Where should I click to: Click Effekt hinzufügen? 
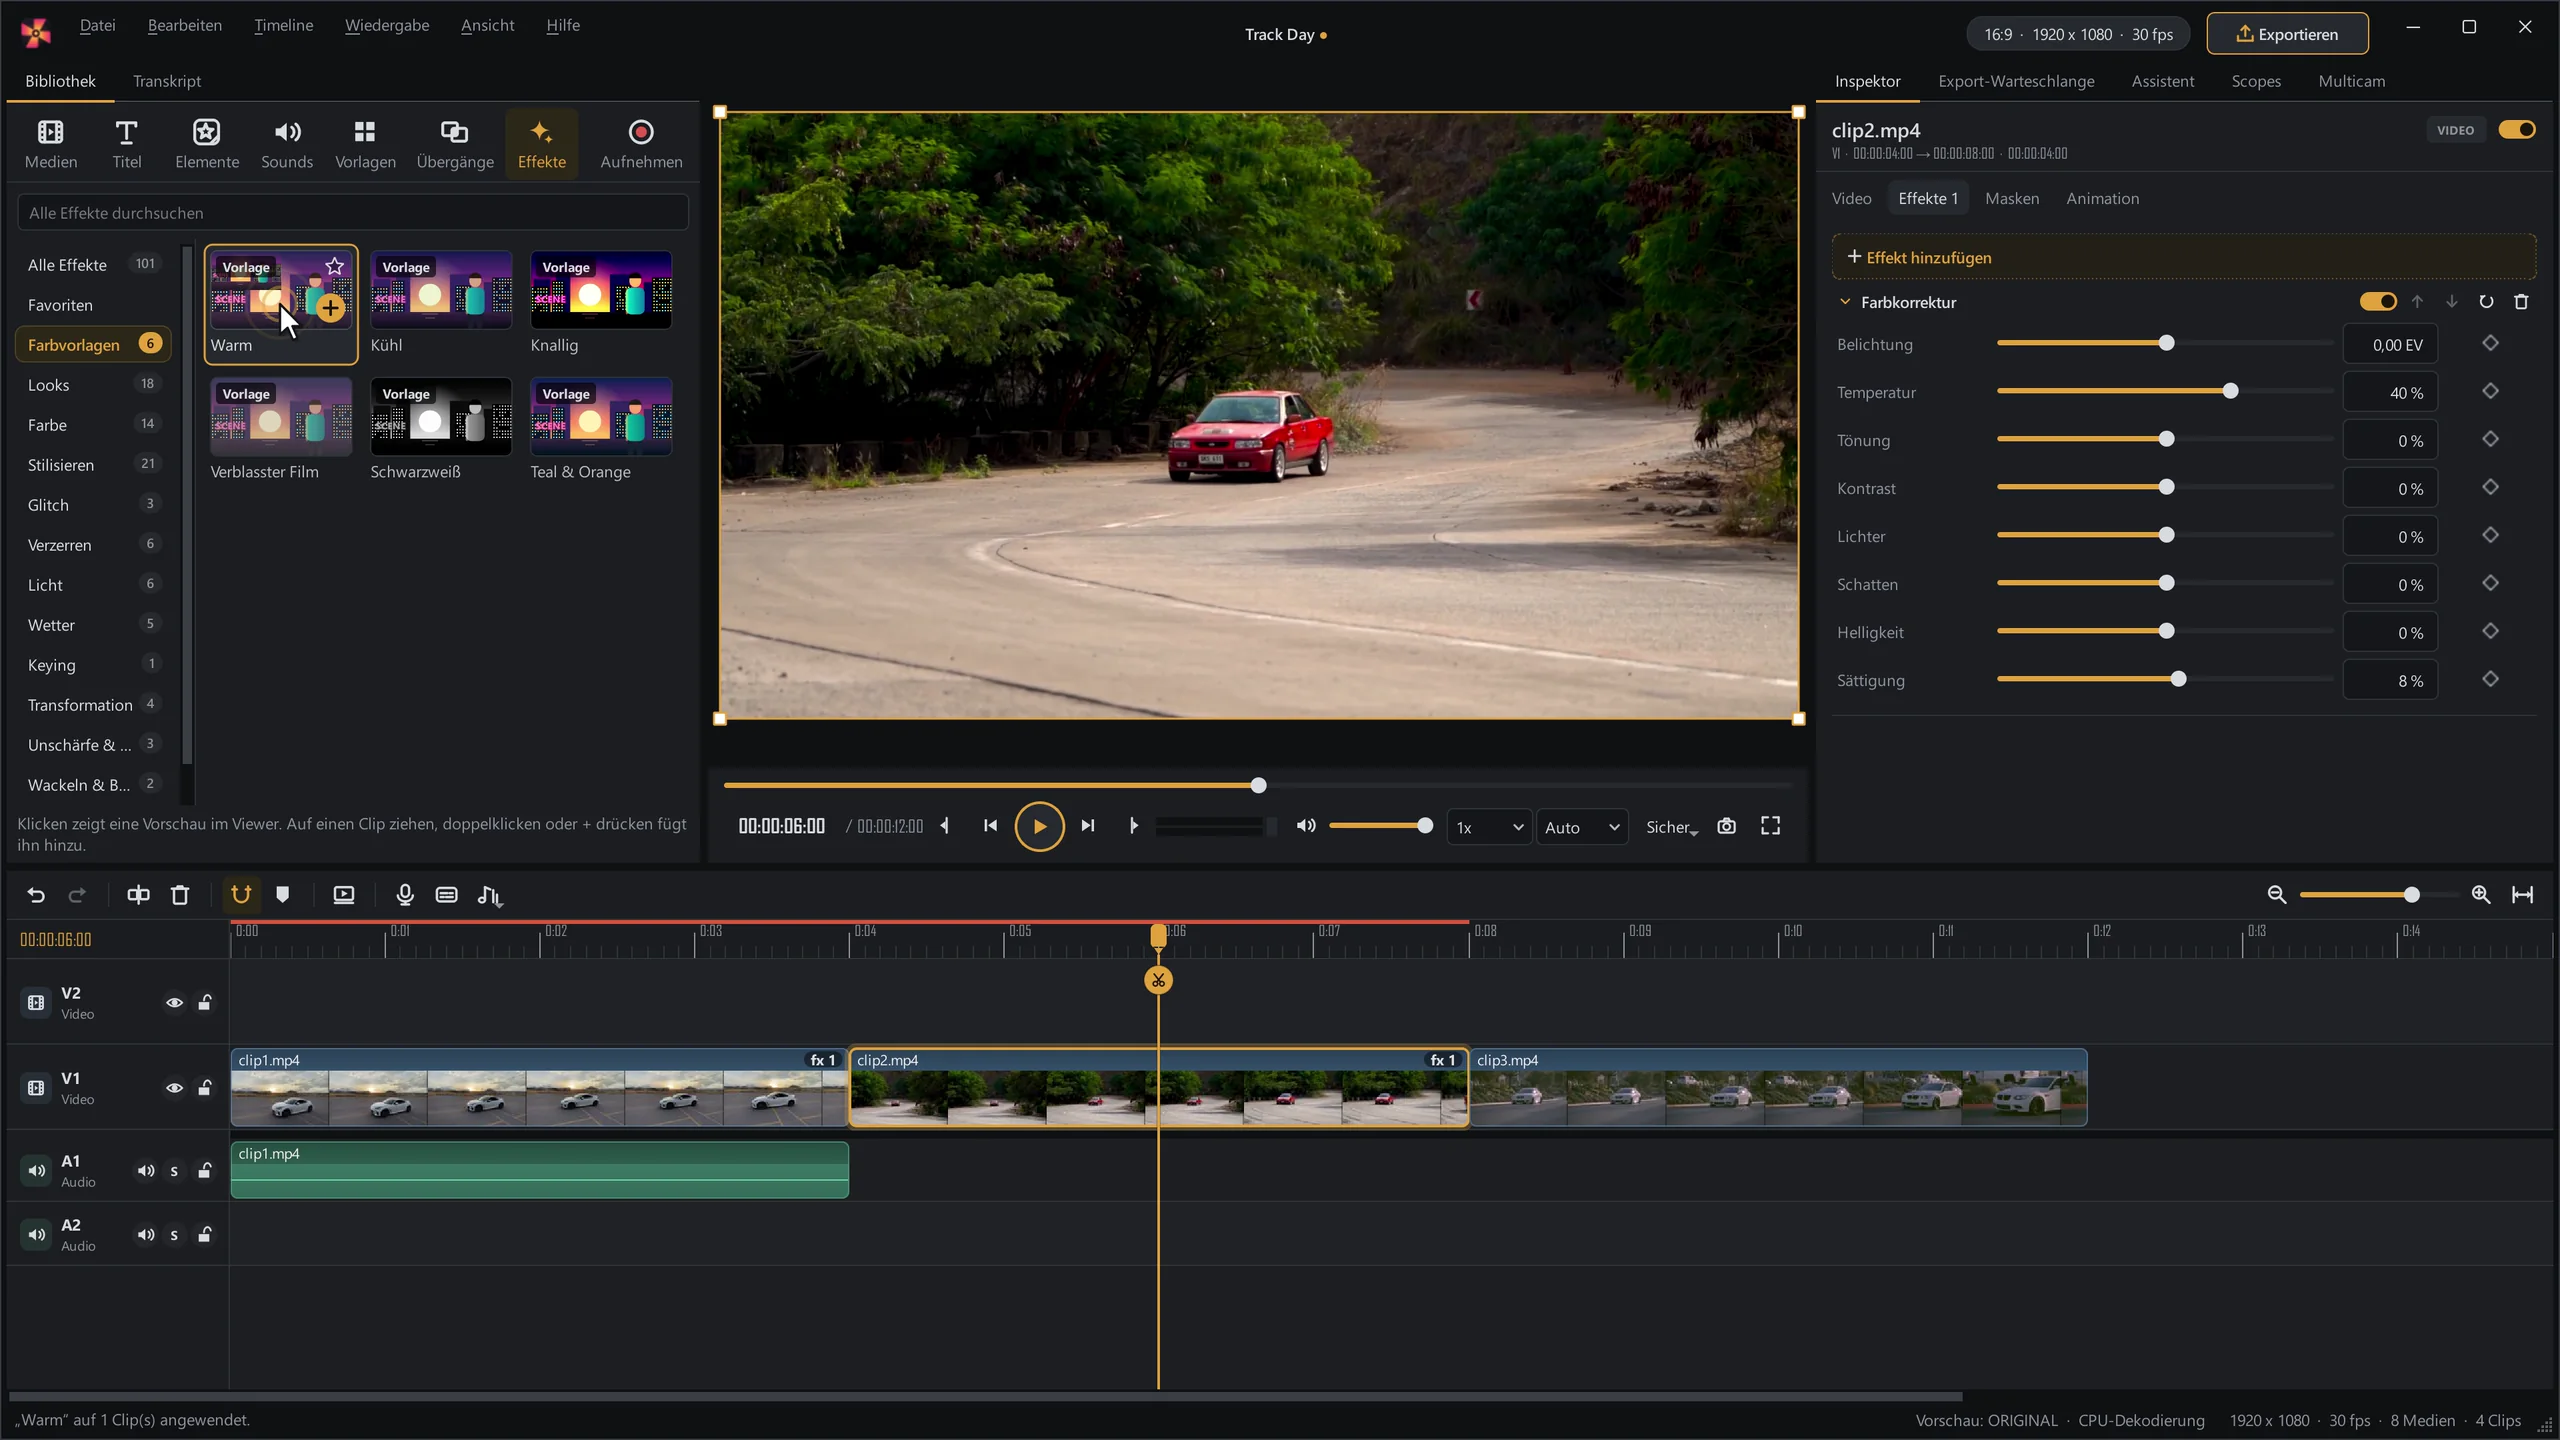click(2184, 257)
